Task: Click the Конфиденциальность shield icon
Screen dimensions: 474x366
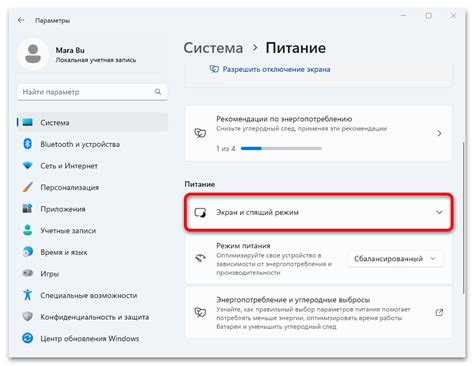Action: click(x=28, y=317)
